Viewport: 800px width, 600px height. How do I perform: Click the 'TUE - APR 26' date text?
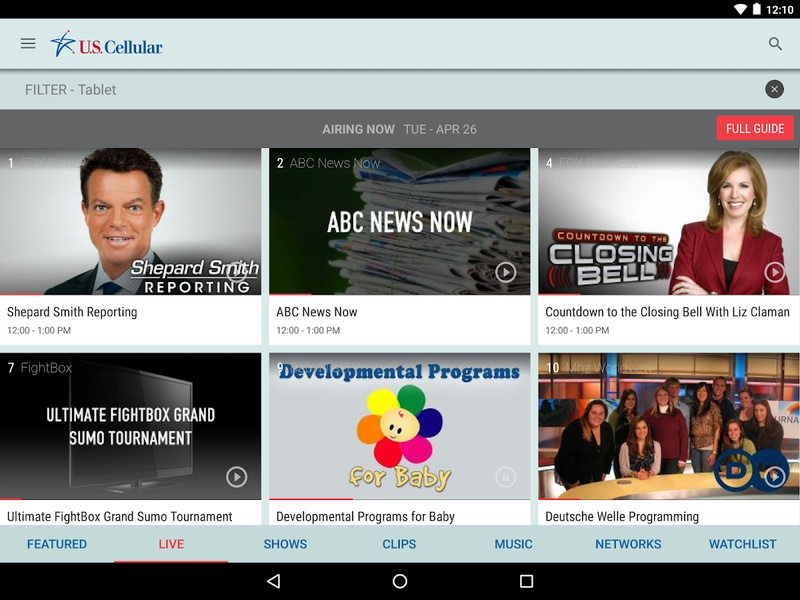440,129
